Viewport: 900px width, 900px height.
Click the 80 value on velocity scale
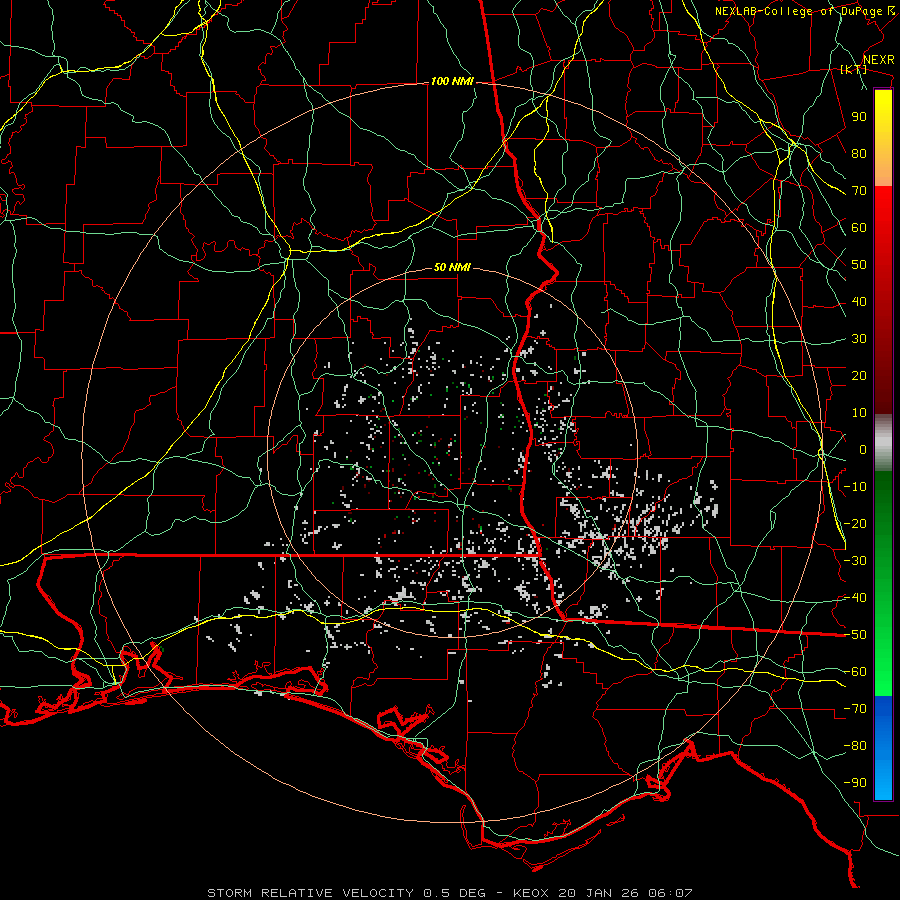point(859,154)
